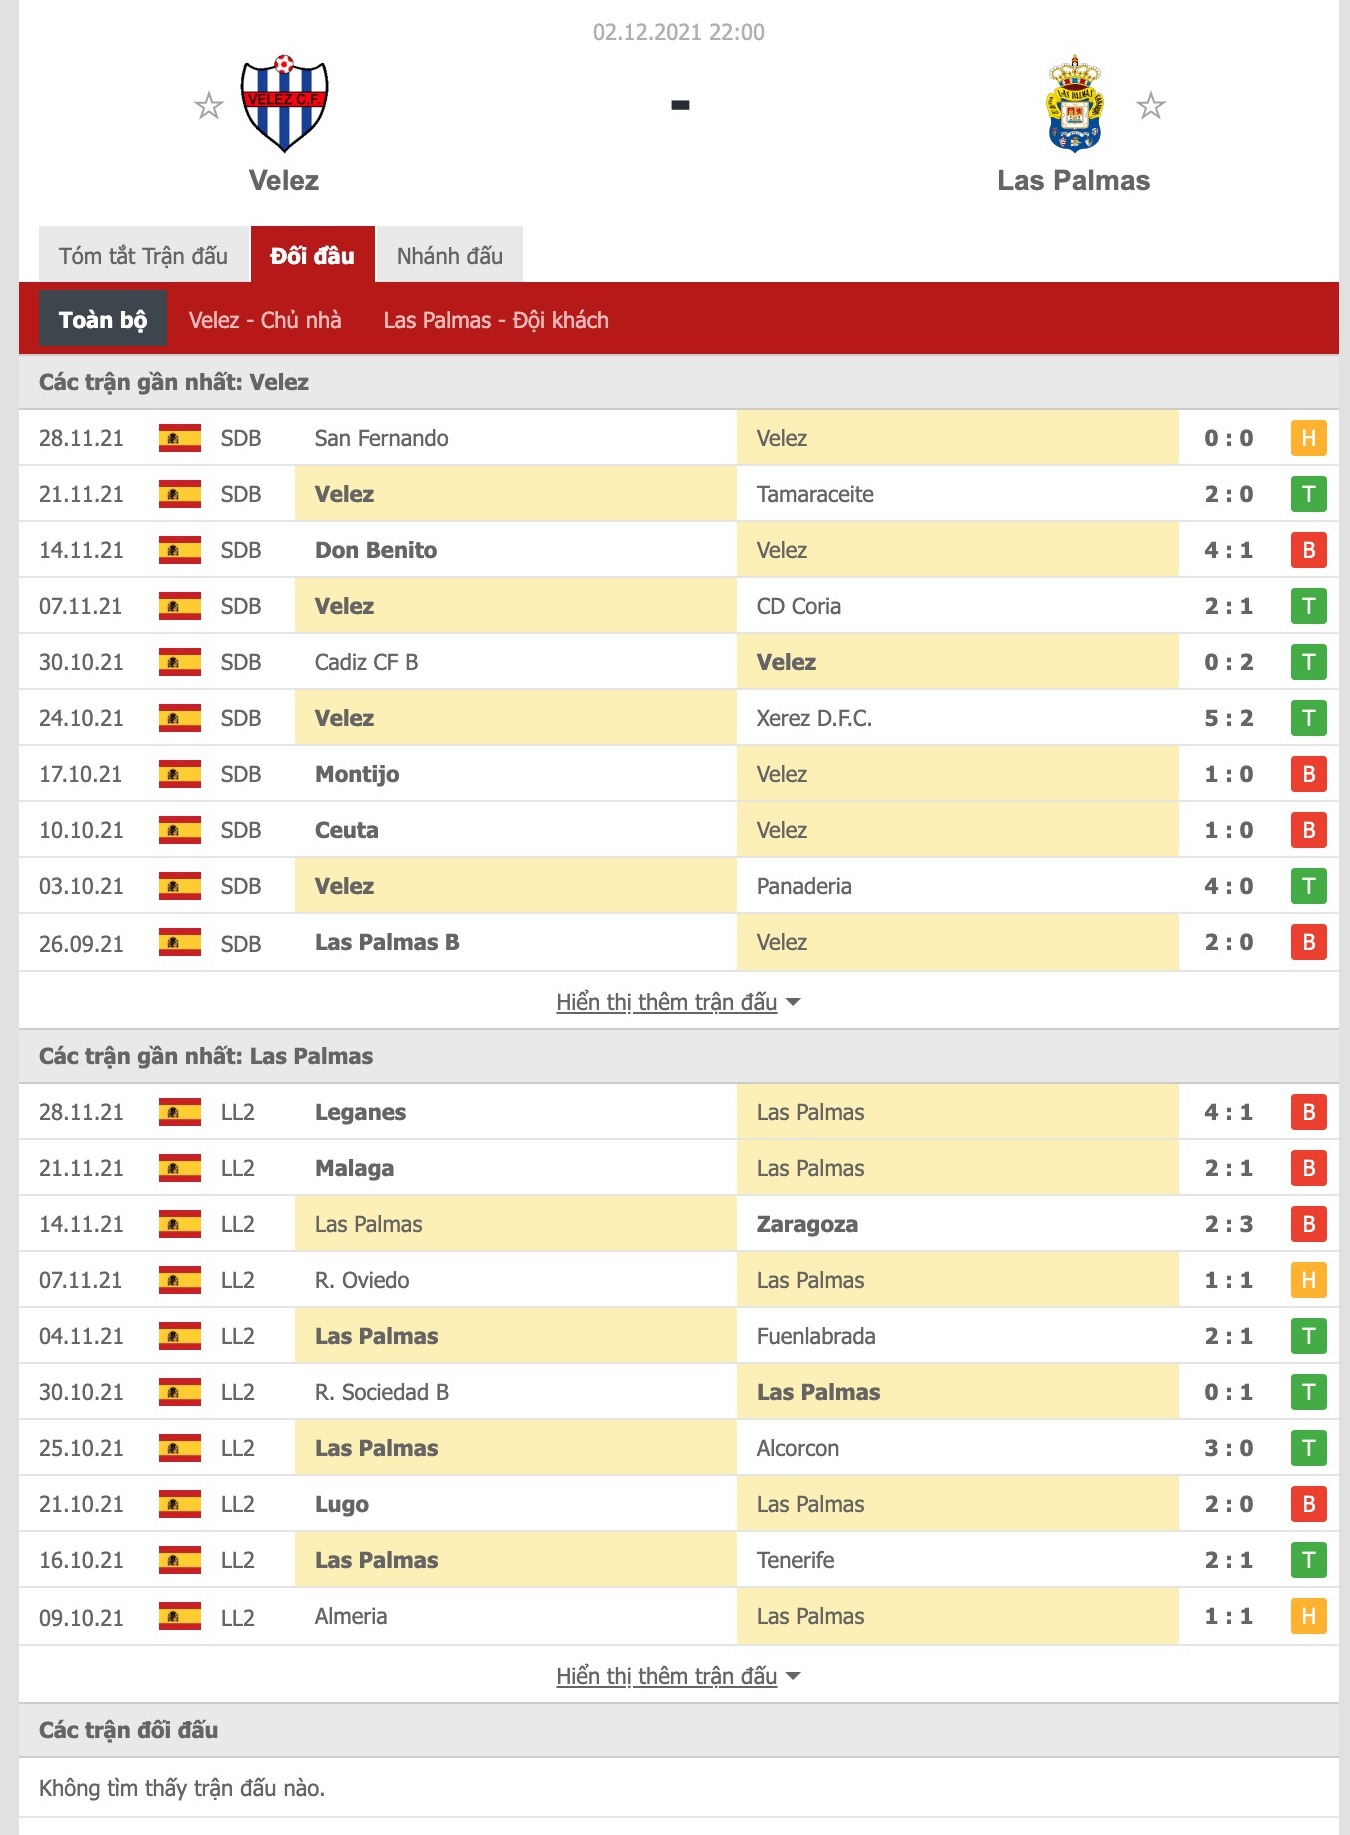The height and width of the screenshot is (1835, 1350).
Task: Open Tamaraceite opponent name
Action: 815,494
